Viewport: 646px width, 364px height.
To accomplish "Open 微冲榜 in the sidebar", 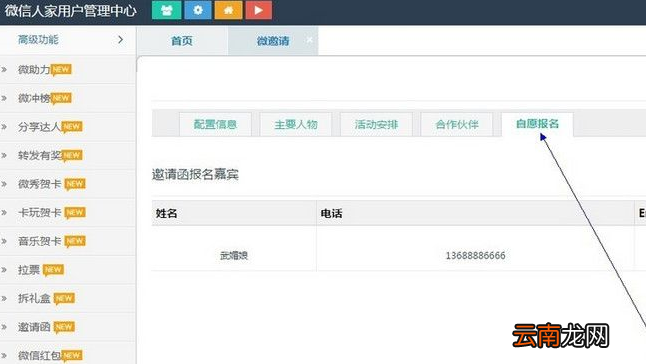I will (x=34, y=98).
